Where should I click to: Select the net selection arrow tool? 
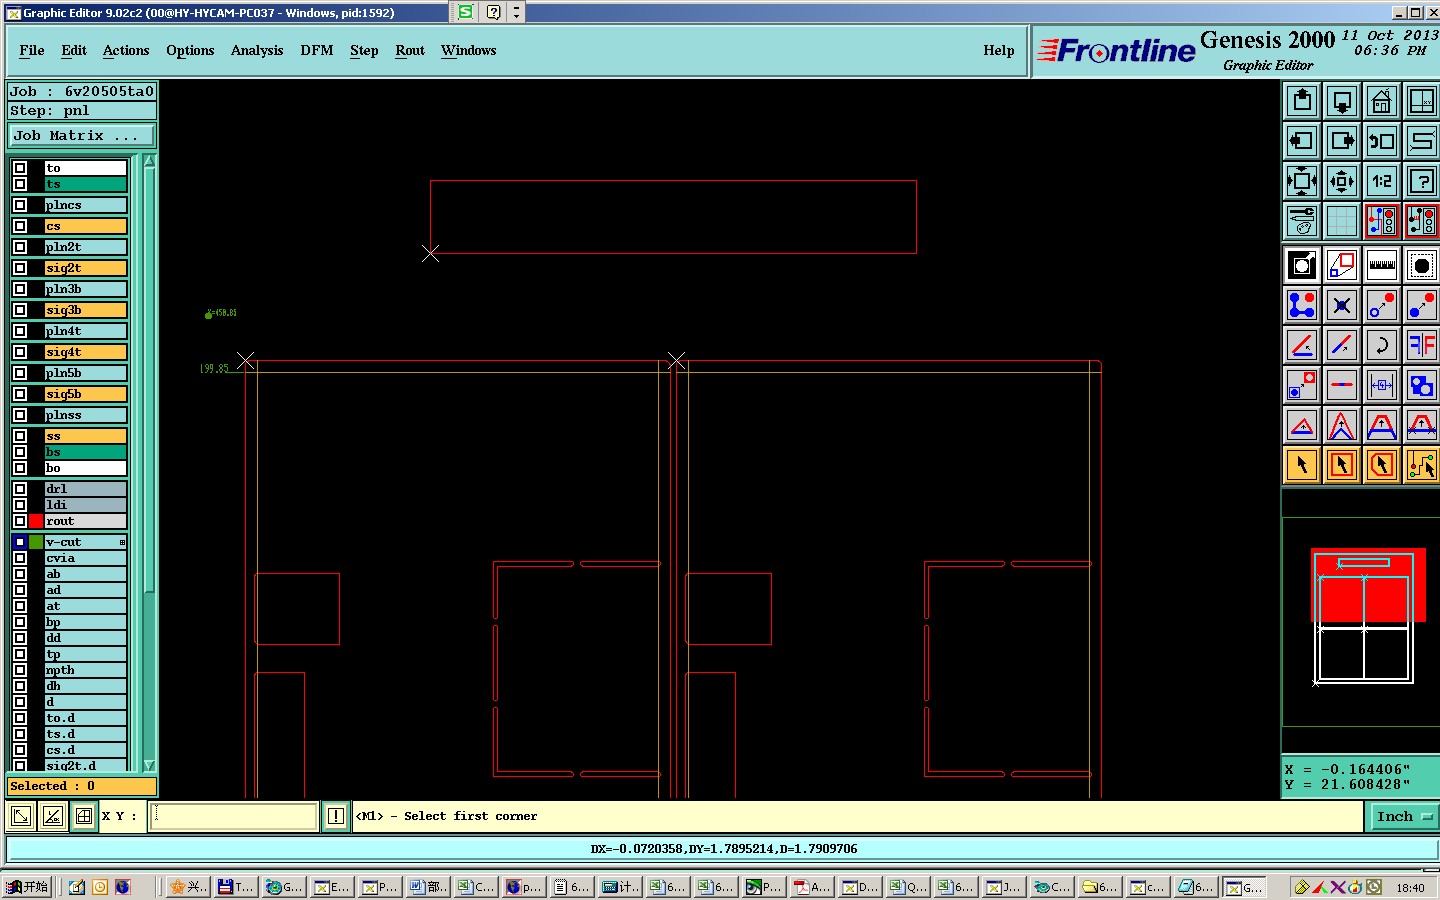(1422, 465)
